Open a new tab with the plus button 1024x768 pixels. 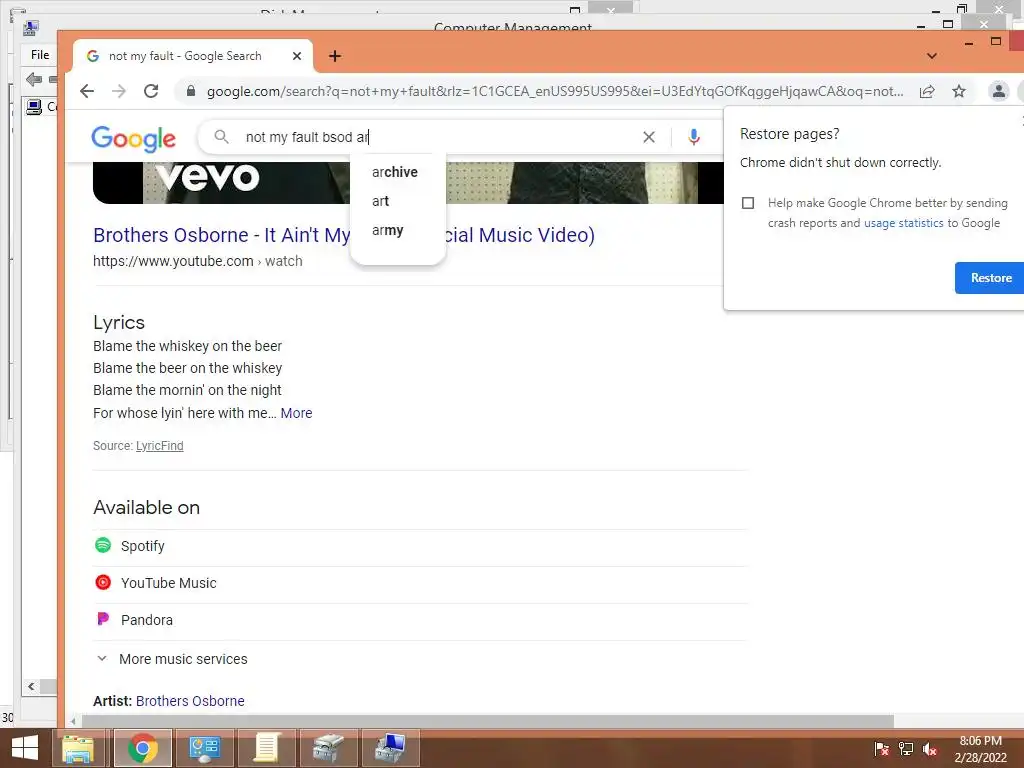point(335,56)
